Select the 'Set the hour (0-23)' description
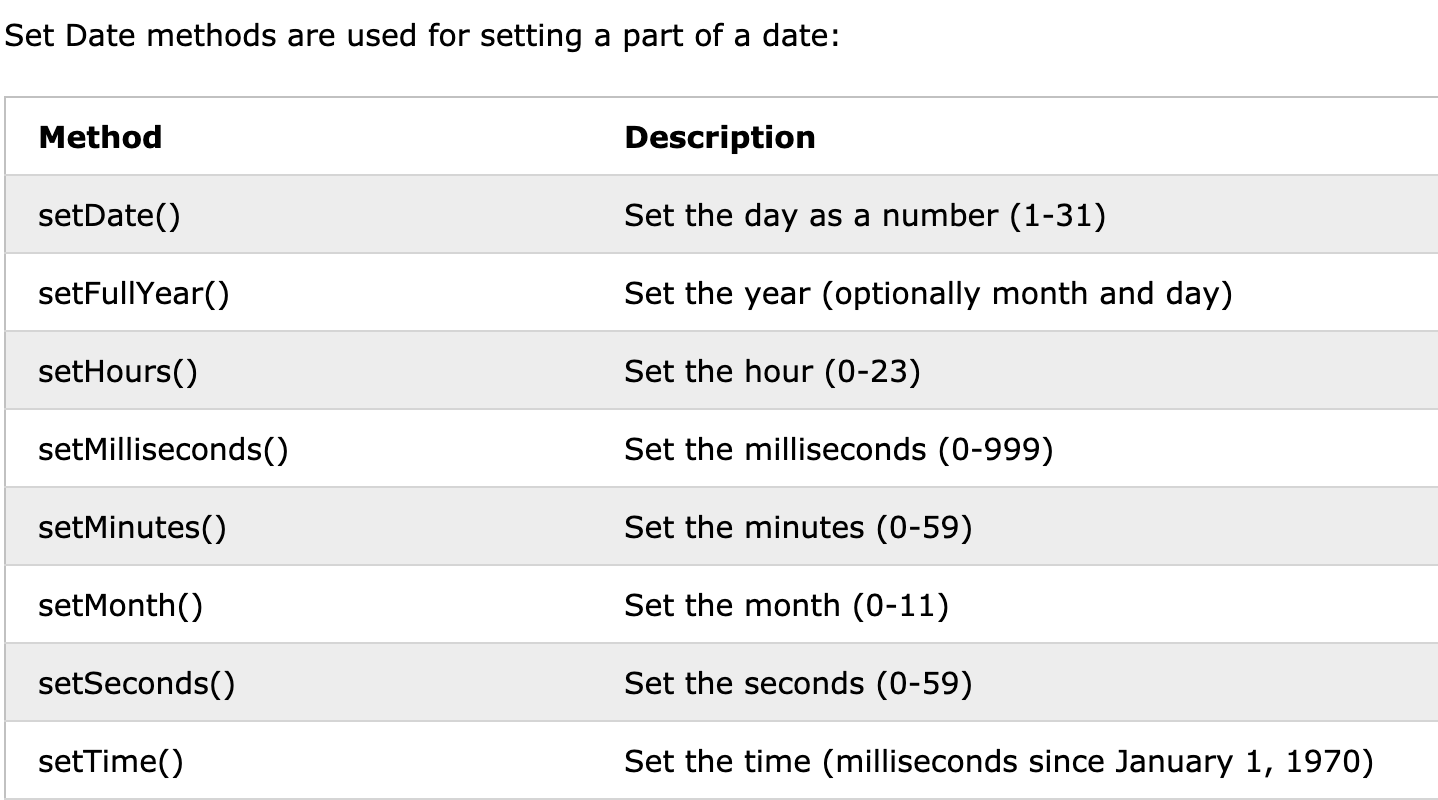Image resolution: width=1438 pixels, height=800 pixels. 772,371
